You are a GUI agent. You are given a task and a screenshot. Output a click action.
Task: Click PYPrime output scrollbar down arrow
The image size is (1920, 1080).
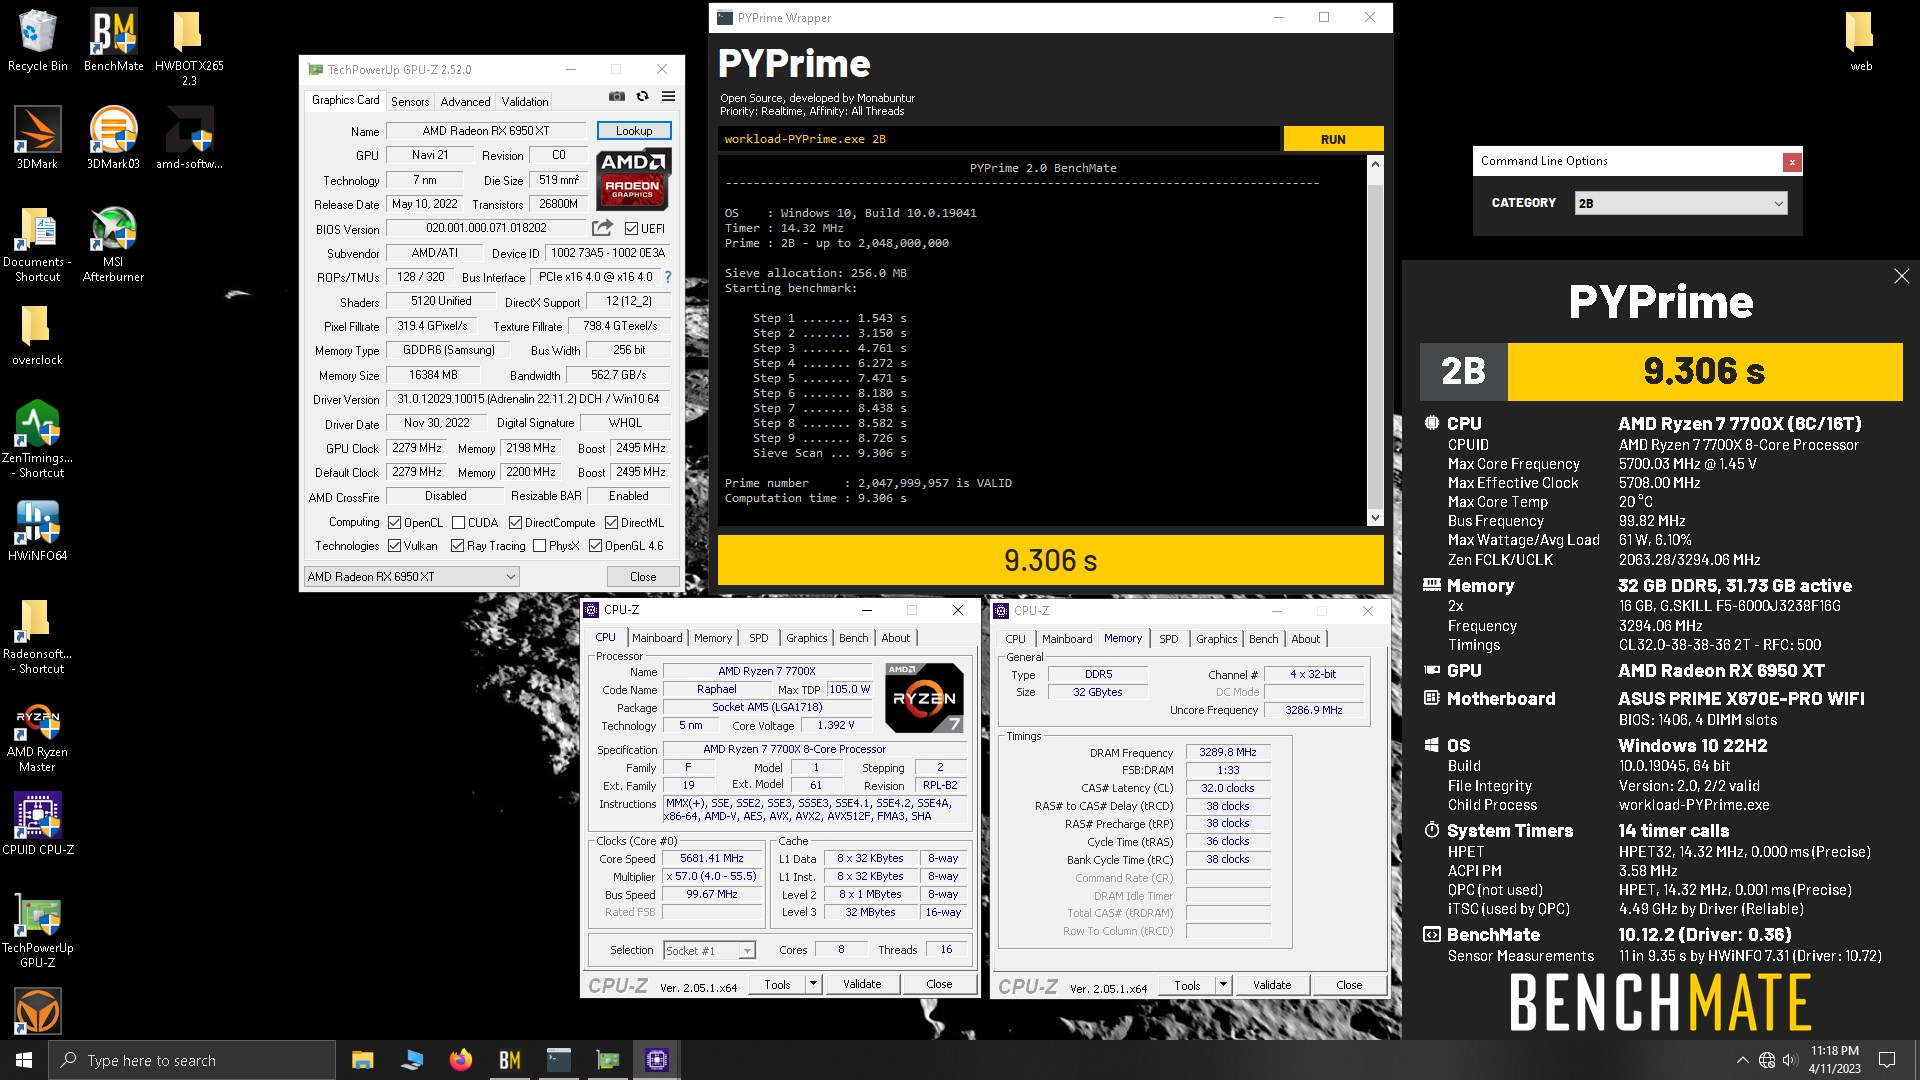(1375, 517)
